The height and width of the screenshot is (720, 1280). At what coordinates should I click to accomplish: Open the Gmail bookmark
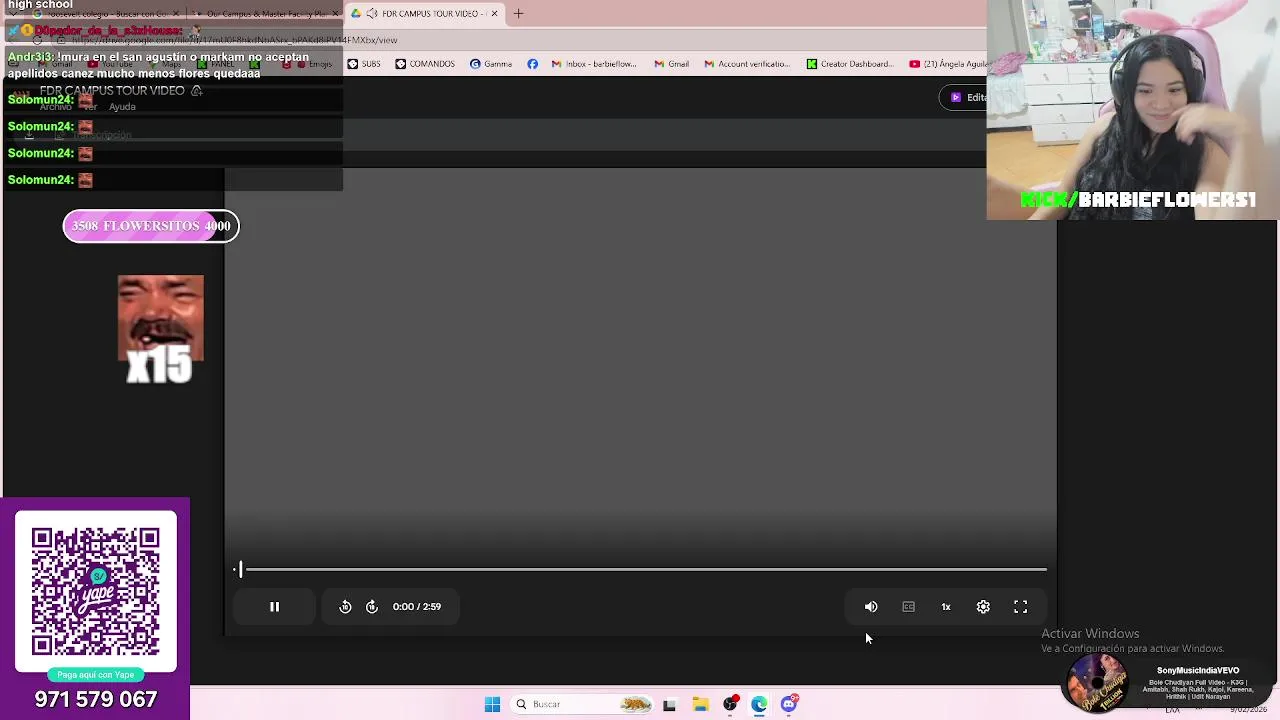[x=671, y=64]
